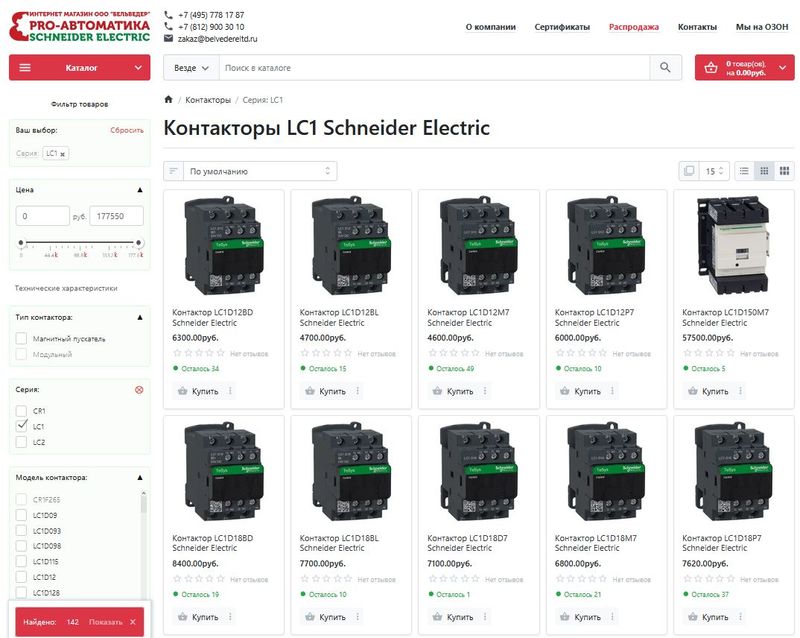Open more options for LC1D12BL product
Viewport: 800px width, 638px height.
358,391
